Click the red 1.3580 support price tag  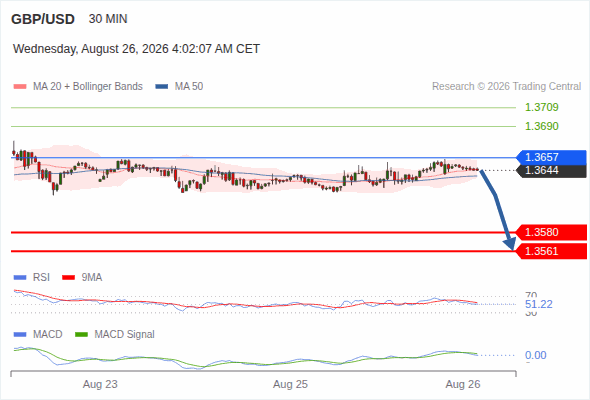click(x=551, y=232)
